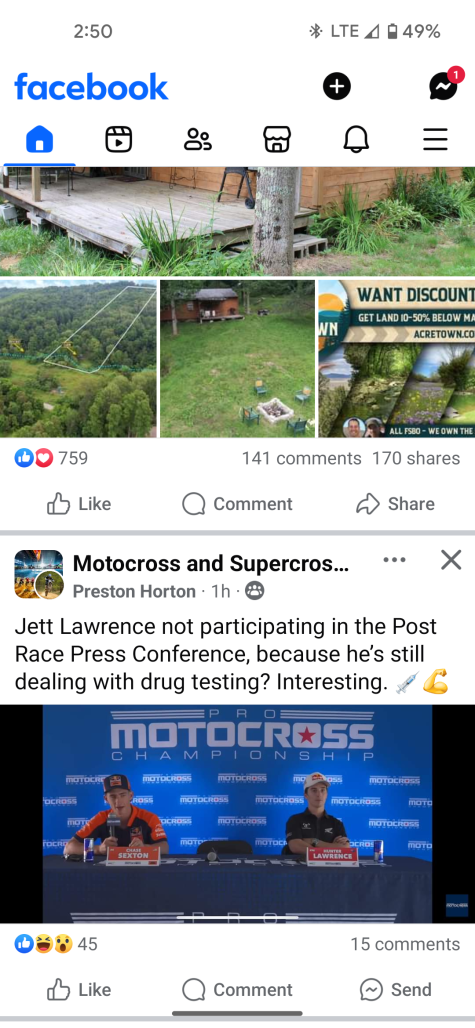Screen dimensions: 475x1028
Task: Open the Notifications bell icon
Action: tap(356, 139)
